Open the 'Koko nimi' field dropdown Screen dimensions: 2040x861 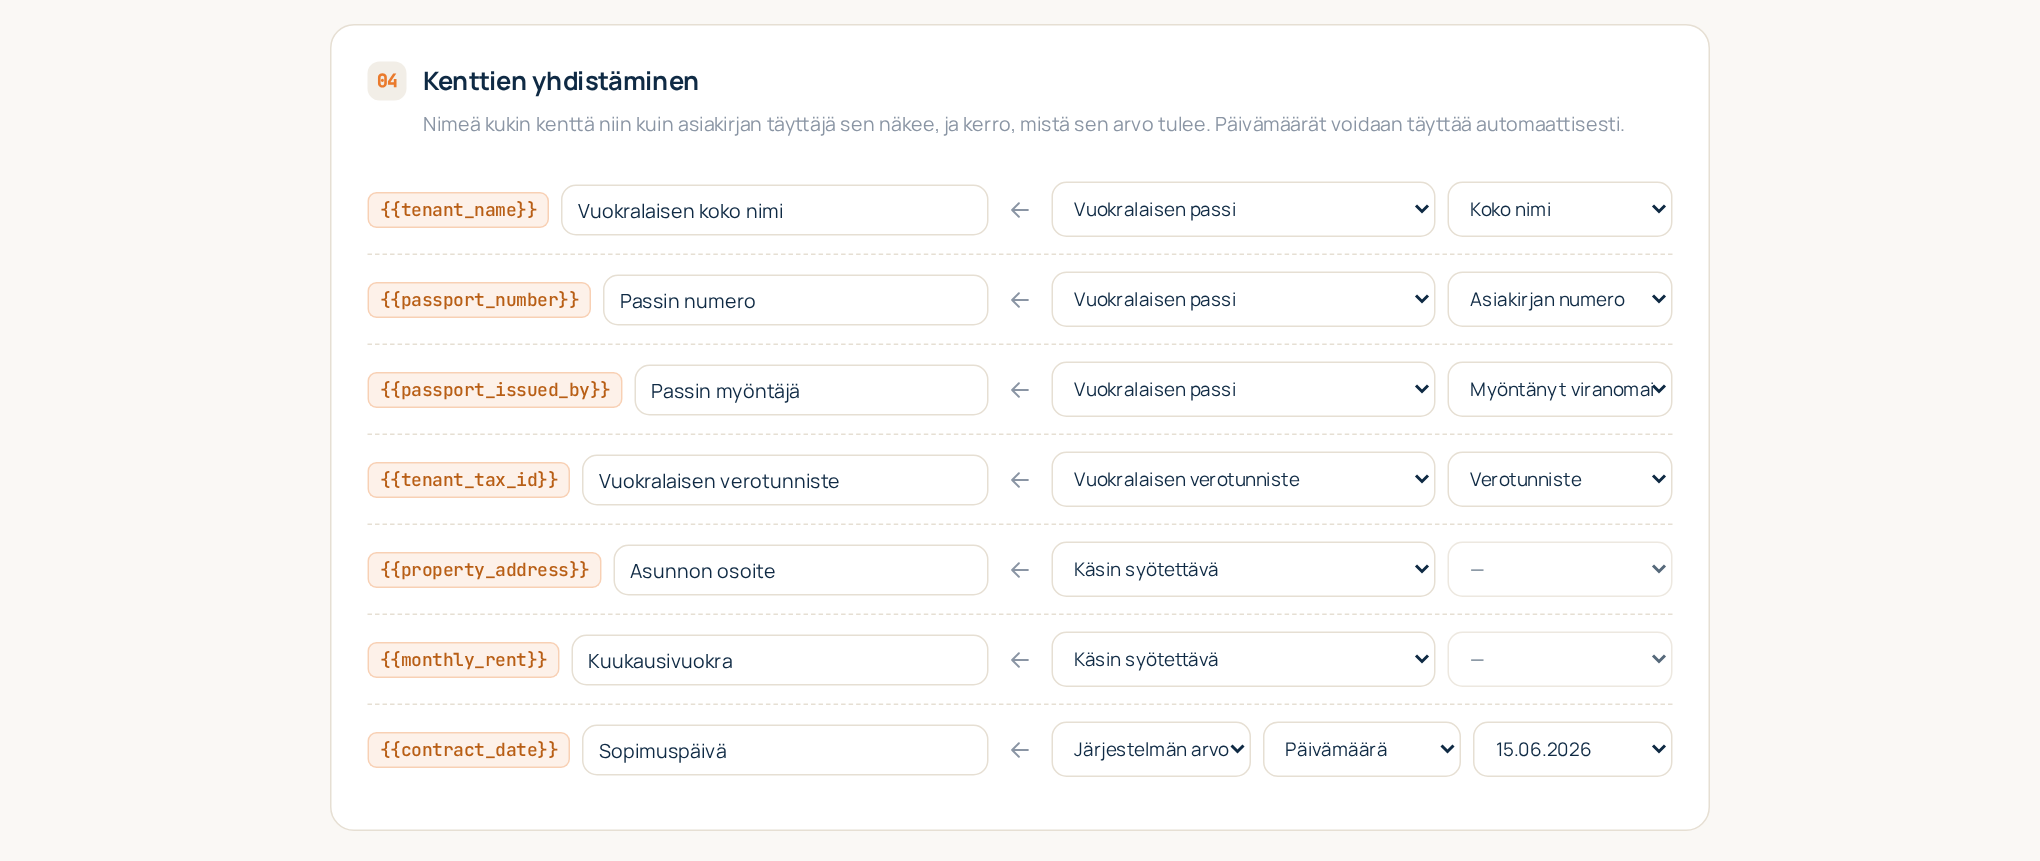pyautogui.click(x=1560, y=209)
